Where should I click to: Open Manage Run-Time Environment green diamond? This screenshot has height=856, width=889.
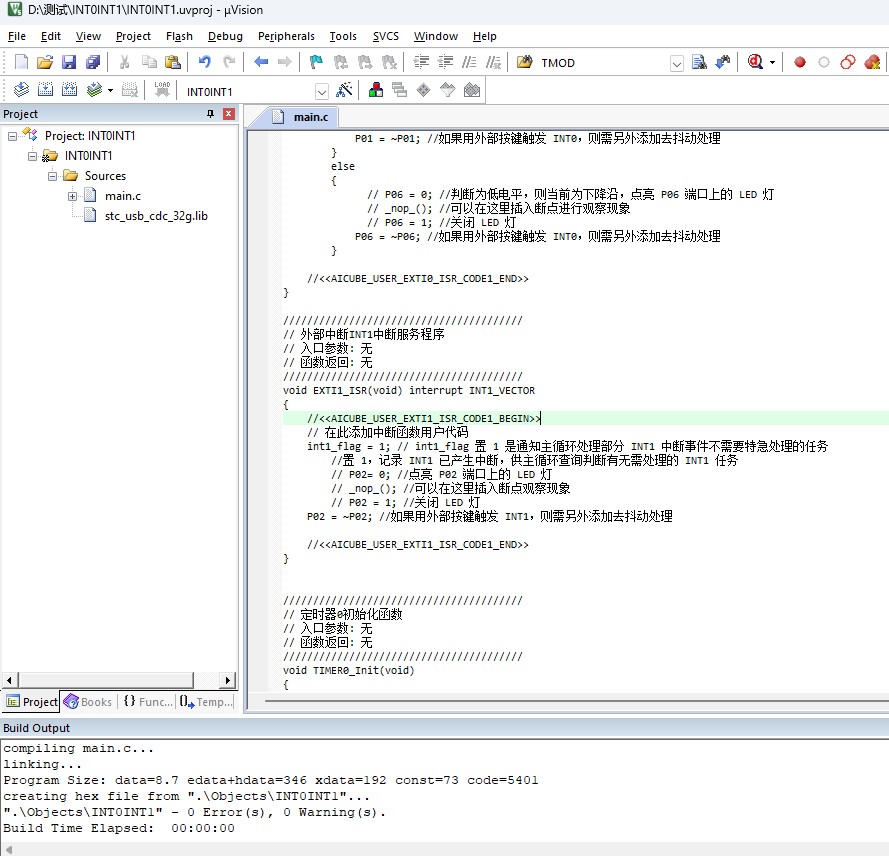(423, 90)
